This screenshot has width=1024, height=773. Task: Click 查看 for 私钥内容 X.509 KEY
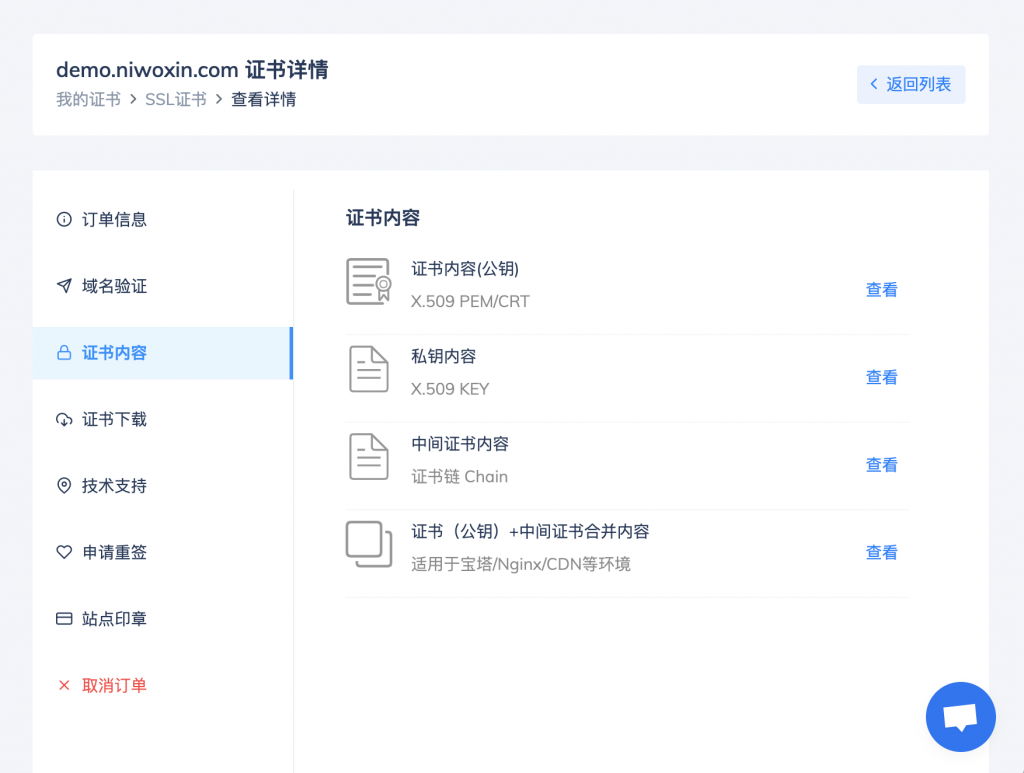pyautogui.click(x=881, y=377)
